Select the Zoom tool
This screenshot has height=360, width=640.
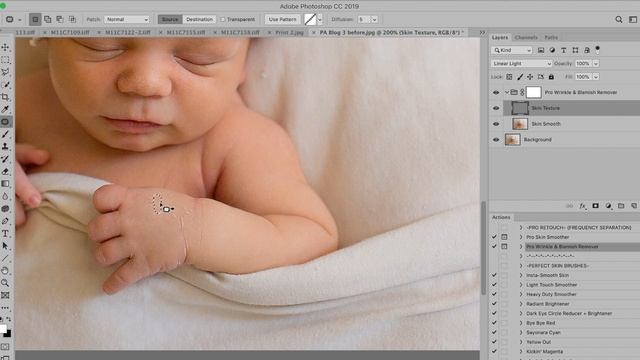click(5, 282)
